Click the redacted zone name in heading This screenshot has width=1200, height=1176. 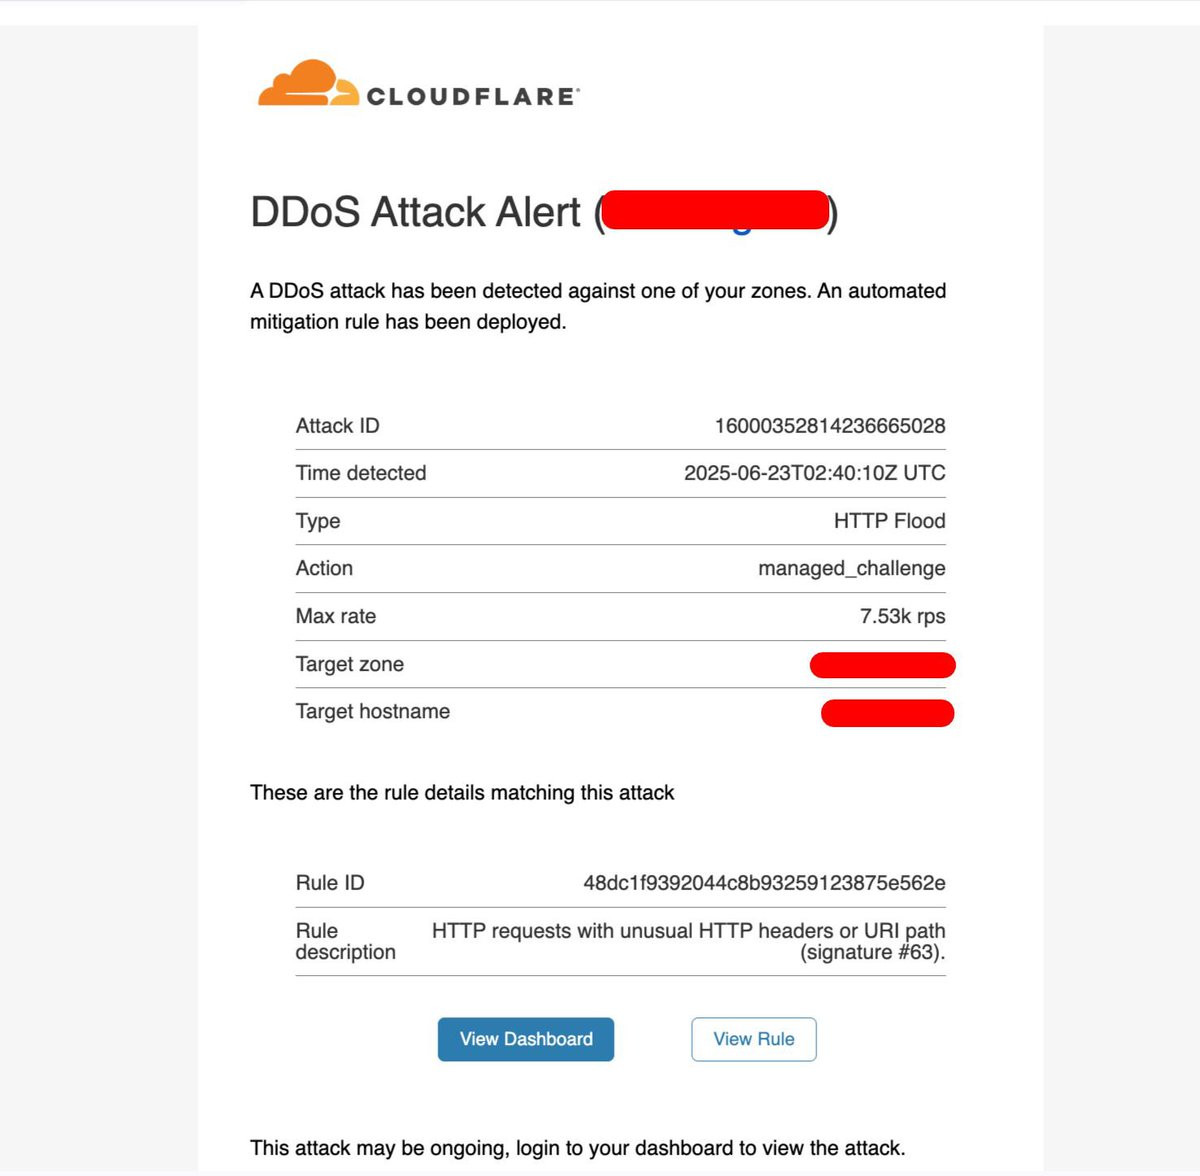coord(716,211)
